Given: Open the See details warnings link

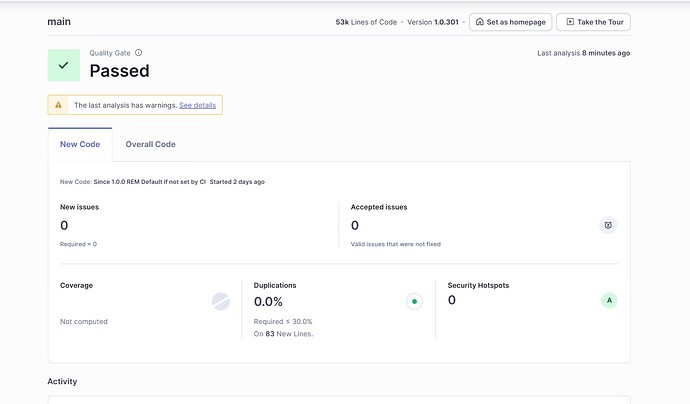Looking at the screenshot, I should coord(198,105).
